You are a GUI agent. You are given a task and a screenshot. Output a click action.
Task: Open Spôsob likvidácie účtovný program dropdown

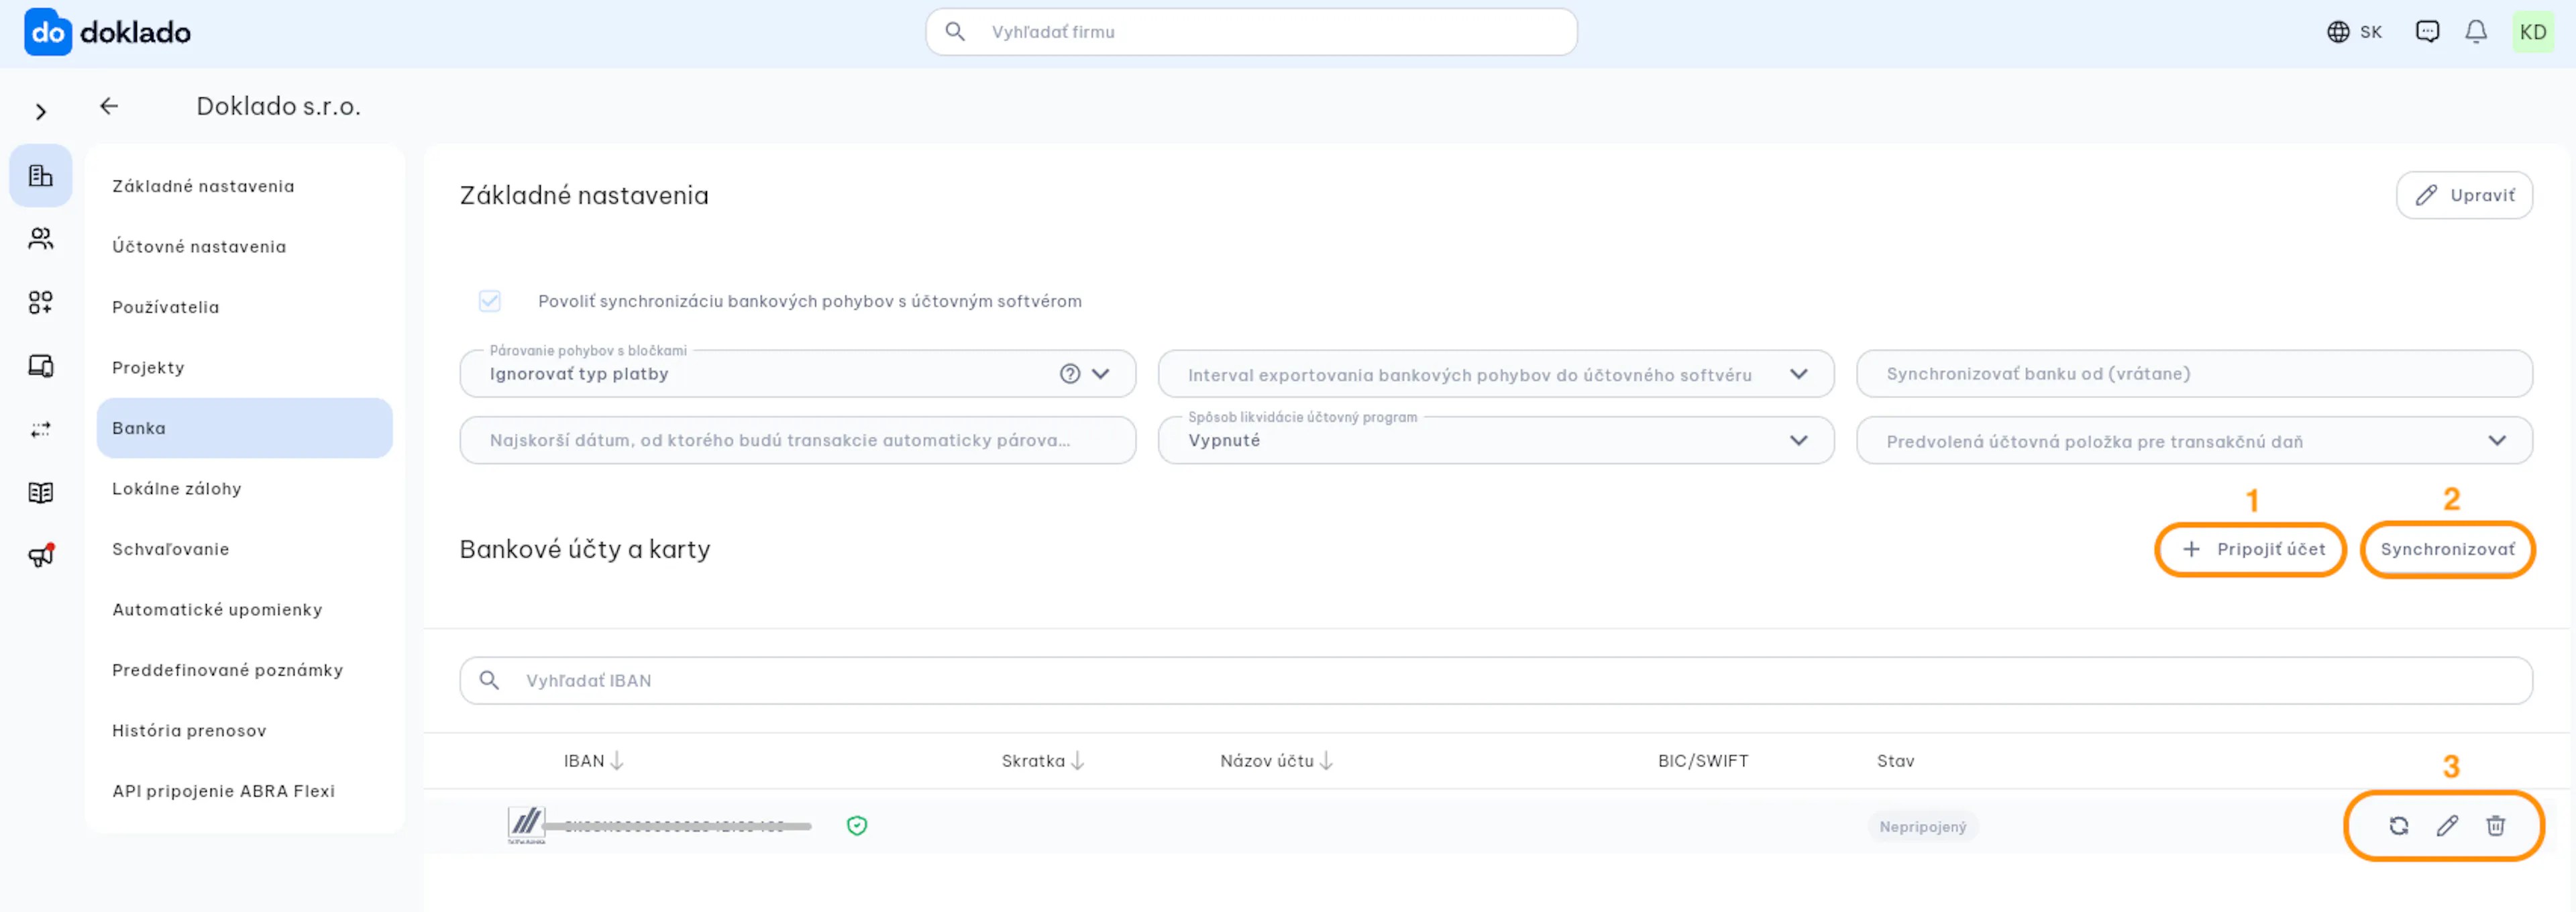(x=1495, y=441)
